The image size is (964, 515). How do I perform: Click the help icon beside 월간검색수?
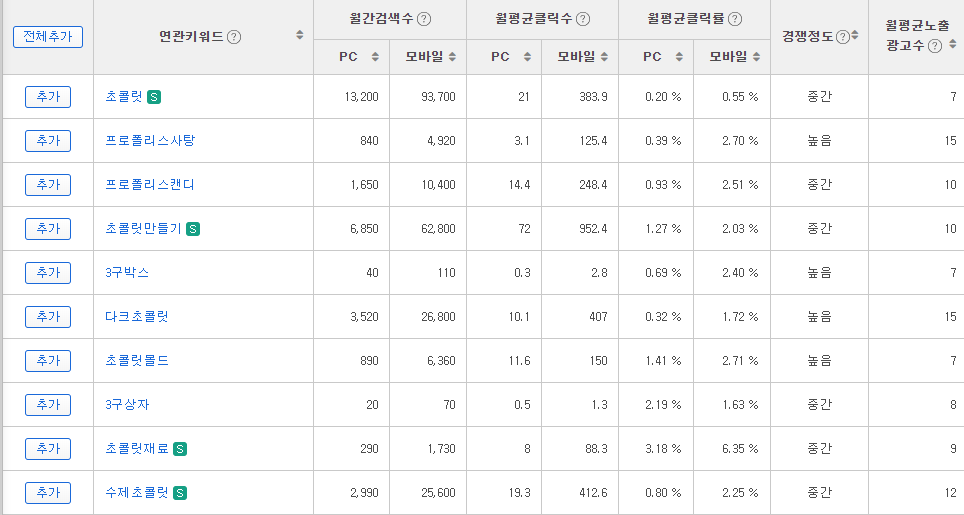(x=424, y=19)
